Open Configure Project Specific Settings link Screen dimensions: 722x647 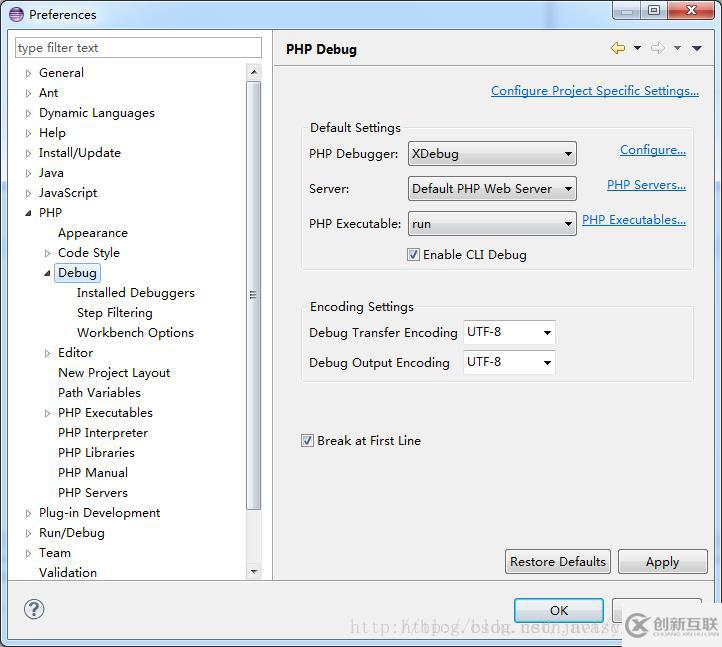(595, 91)
